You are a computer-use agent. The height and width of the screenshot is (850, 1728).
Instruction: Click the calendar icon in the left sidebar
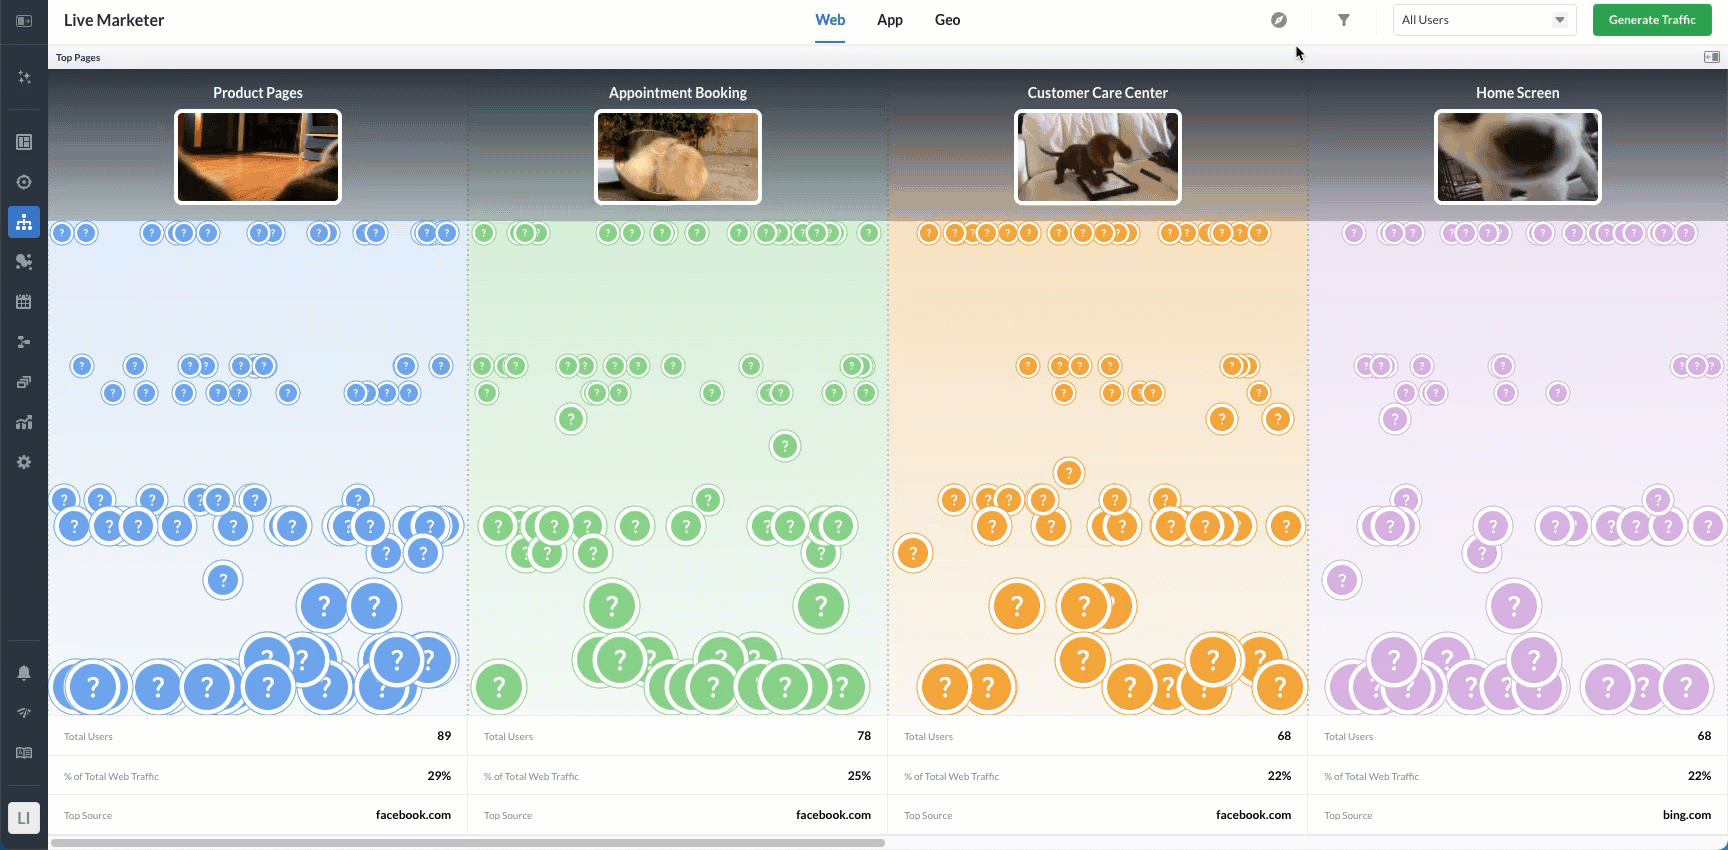coord(24,302)
